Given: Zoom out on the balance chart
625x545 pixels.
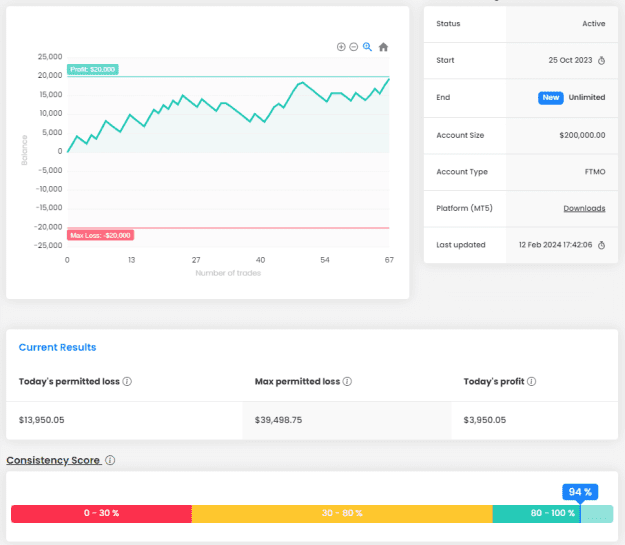Looking at the screenshot, I should click(x=354, y=47).
